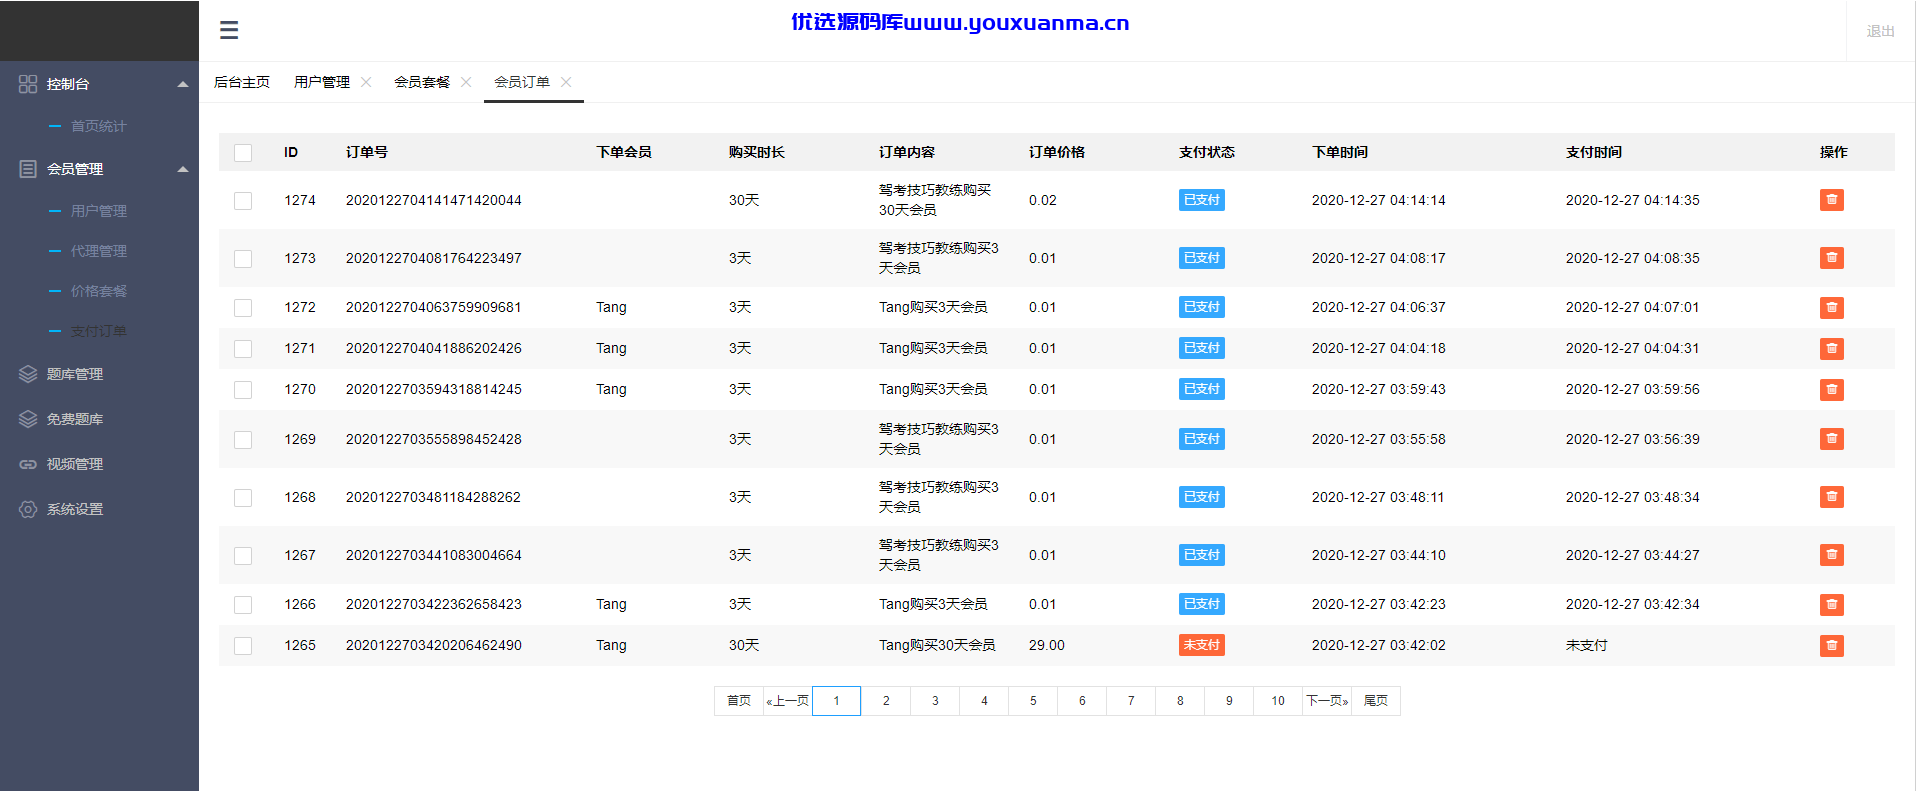This screenshot has height=791, width=1916.
Task: Jump to 尾页 last page
Action: pyautogui.click(x=1376, y=701)
